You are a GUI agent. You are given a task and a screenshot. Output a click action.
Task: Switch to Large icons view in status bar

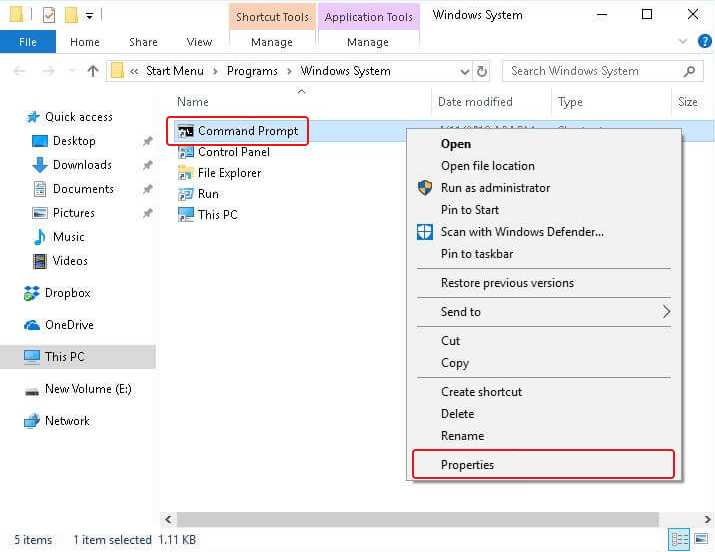701,539
